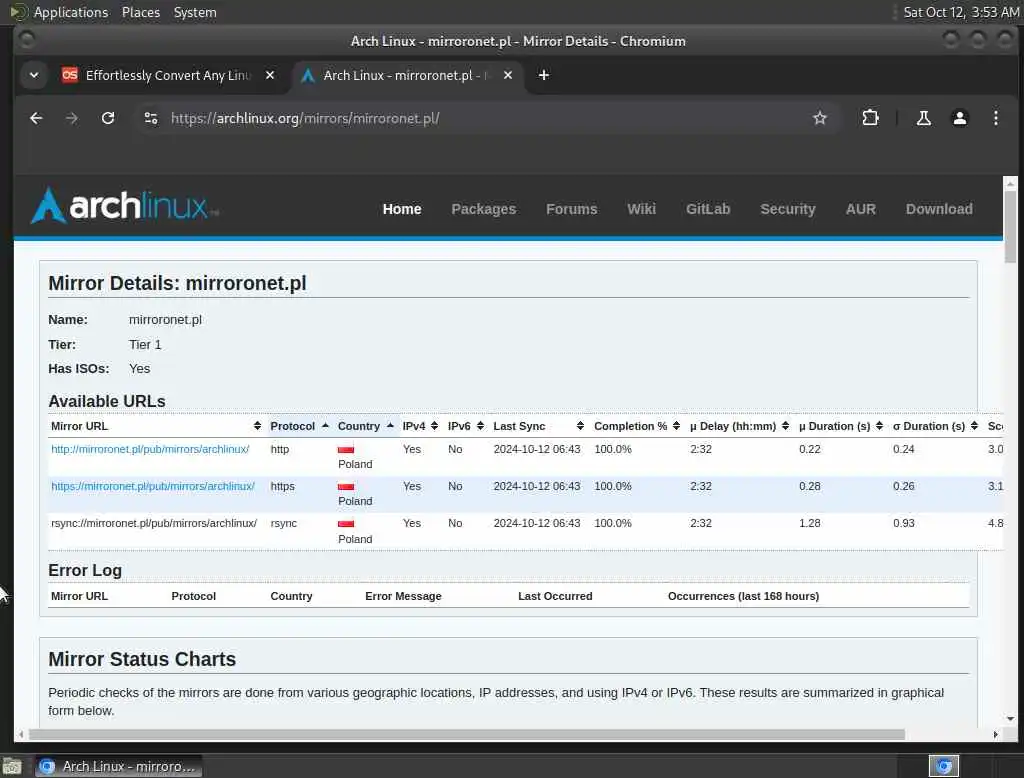This screenshot has width=1024, height=778.
Task: Click the 'Mirror Status Charts' heading
Action: pos(142,659)
